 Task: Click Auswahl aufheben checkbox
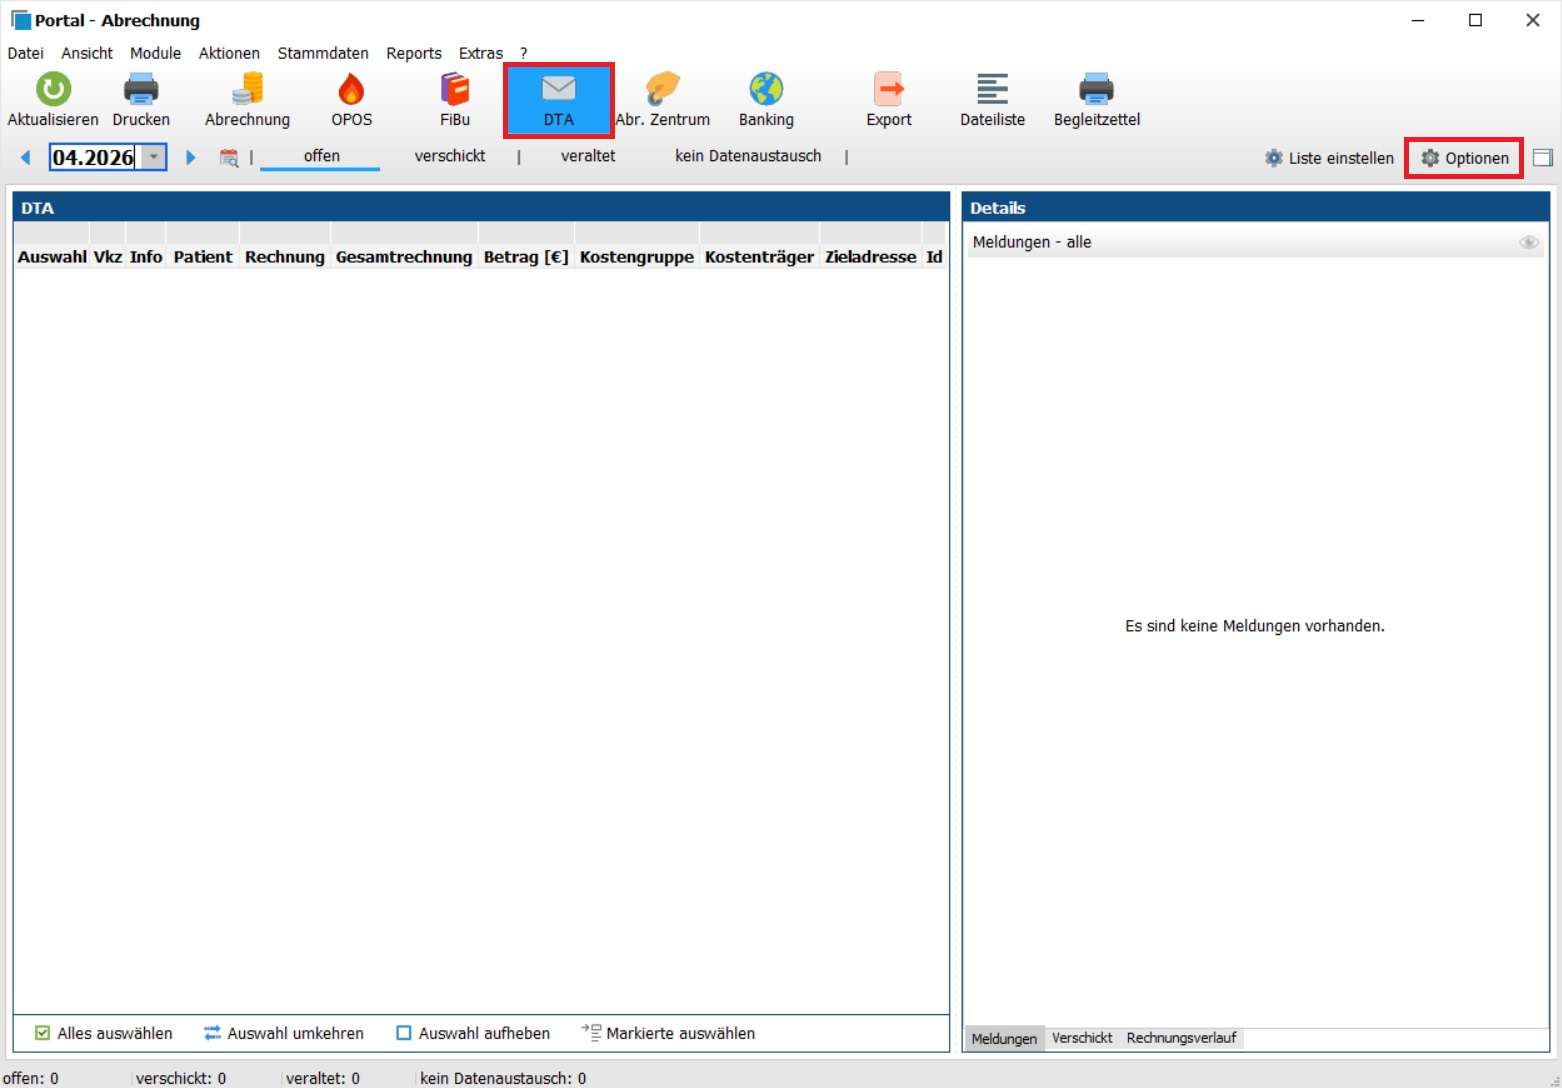tap(404, 1033)
